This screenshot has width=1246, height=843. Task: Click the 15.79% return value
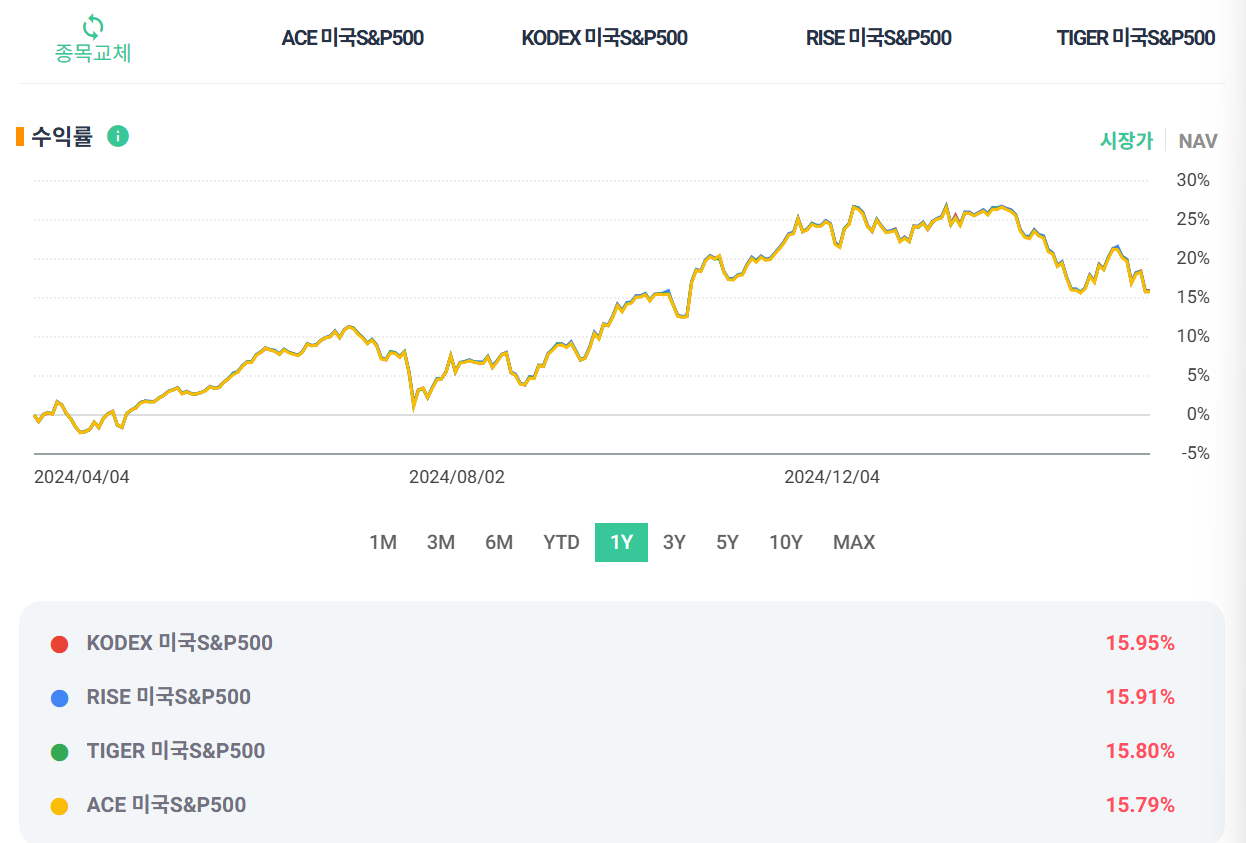(x=1140, y=805)
